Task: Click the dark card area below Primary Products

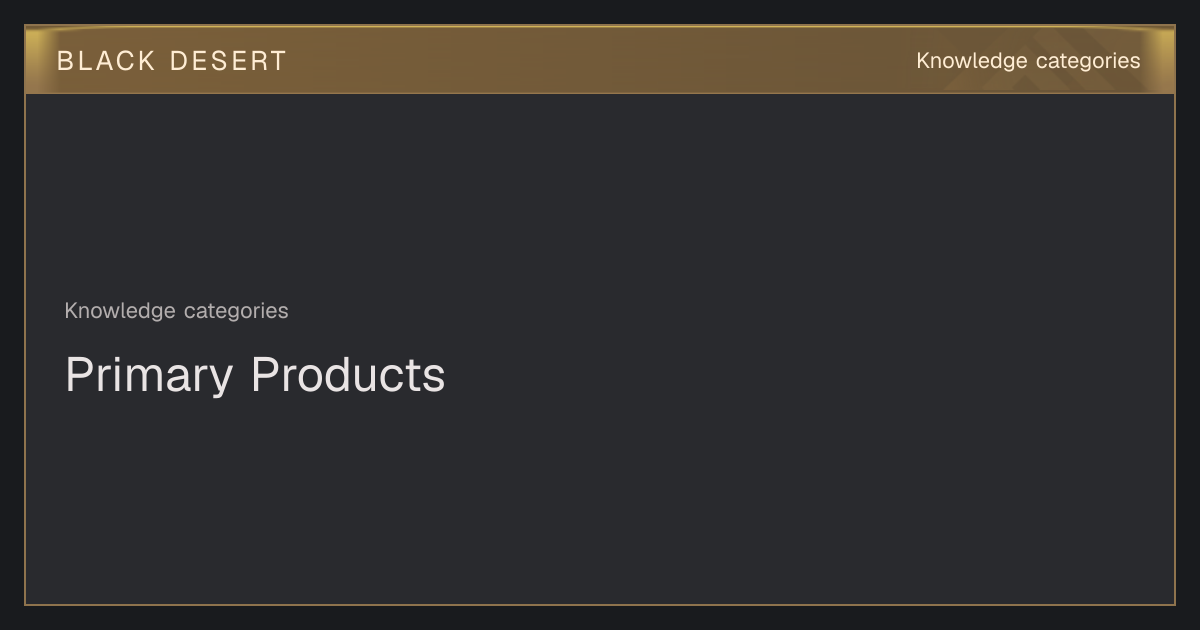Action: click(x=600, y=500)
